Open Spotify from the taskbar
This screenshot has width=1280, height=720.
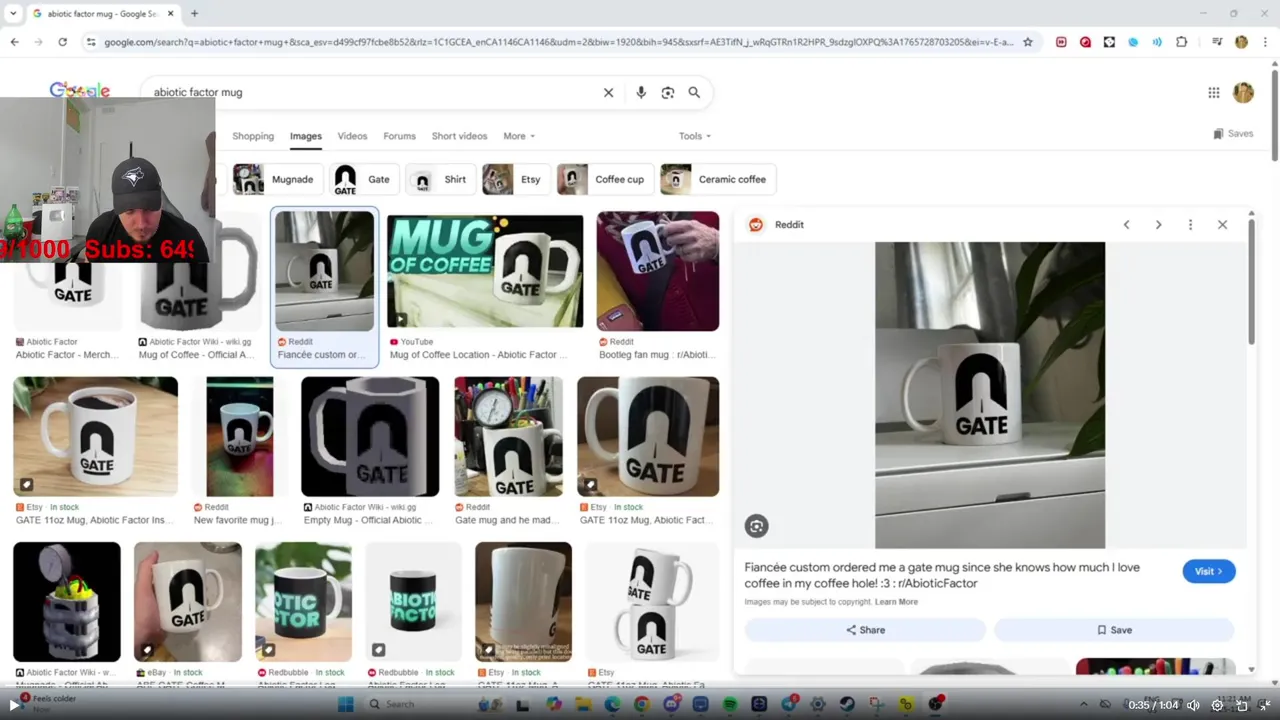tap(730, 705)
